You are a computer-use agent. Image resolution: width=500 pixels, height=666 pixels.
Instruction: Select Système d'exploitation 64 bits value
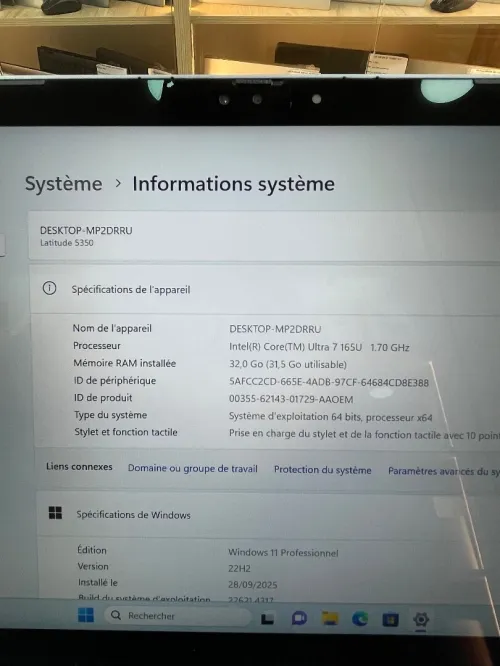click(331, 417)
